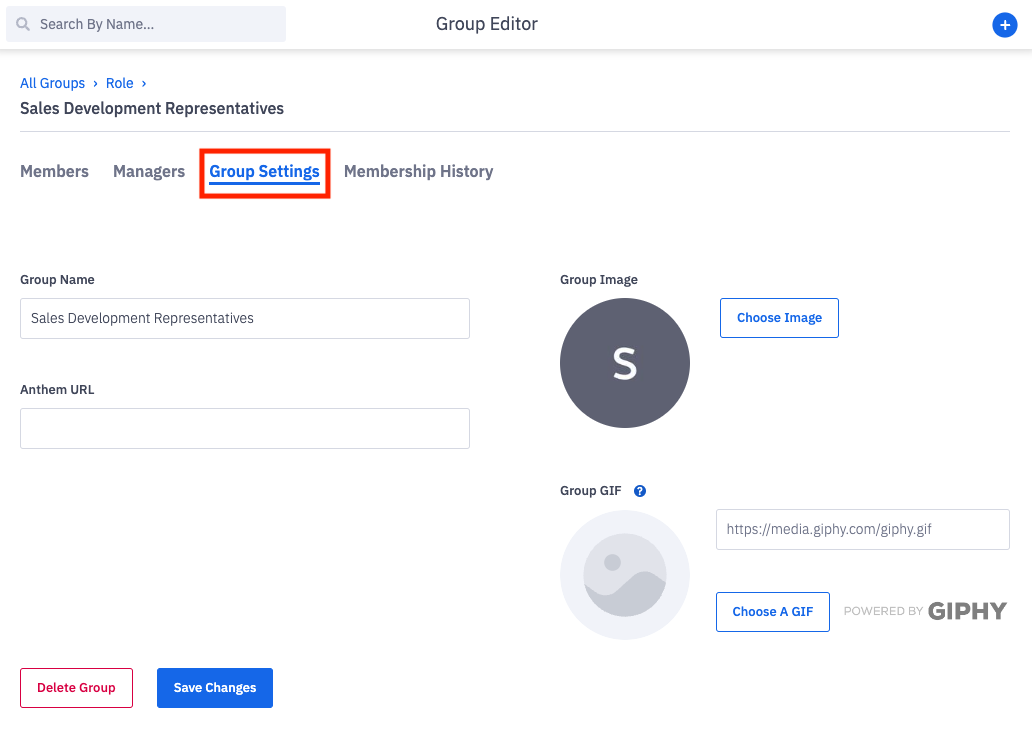Click the chevron after All Groups breadcrumb
This screenshot has height=742, width=1032.
coord(95,83)
